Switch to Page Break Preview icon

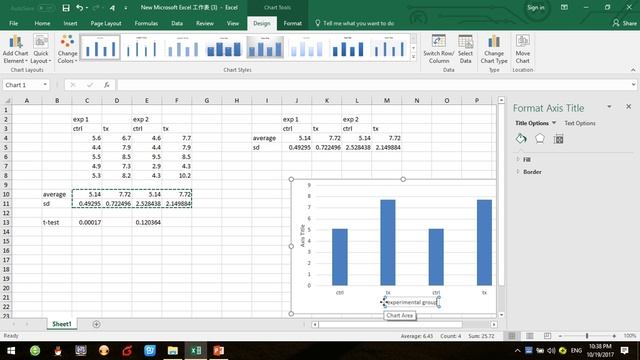[547, 336]
